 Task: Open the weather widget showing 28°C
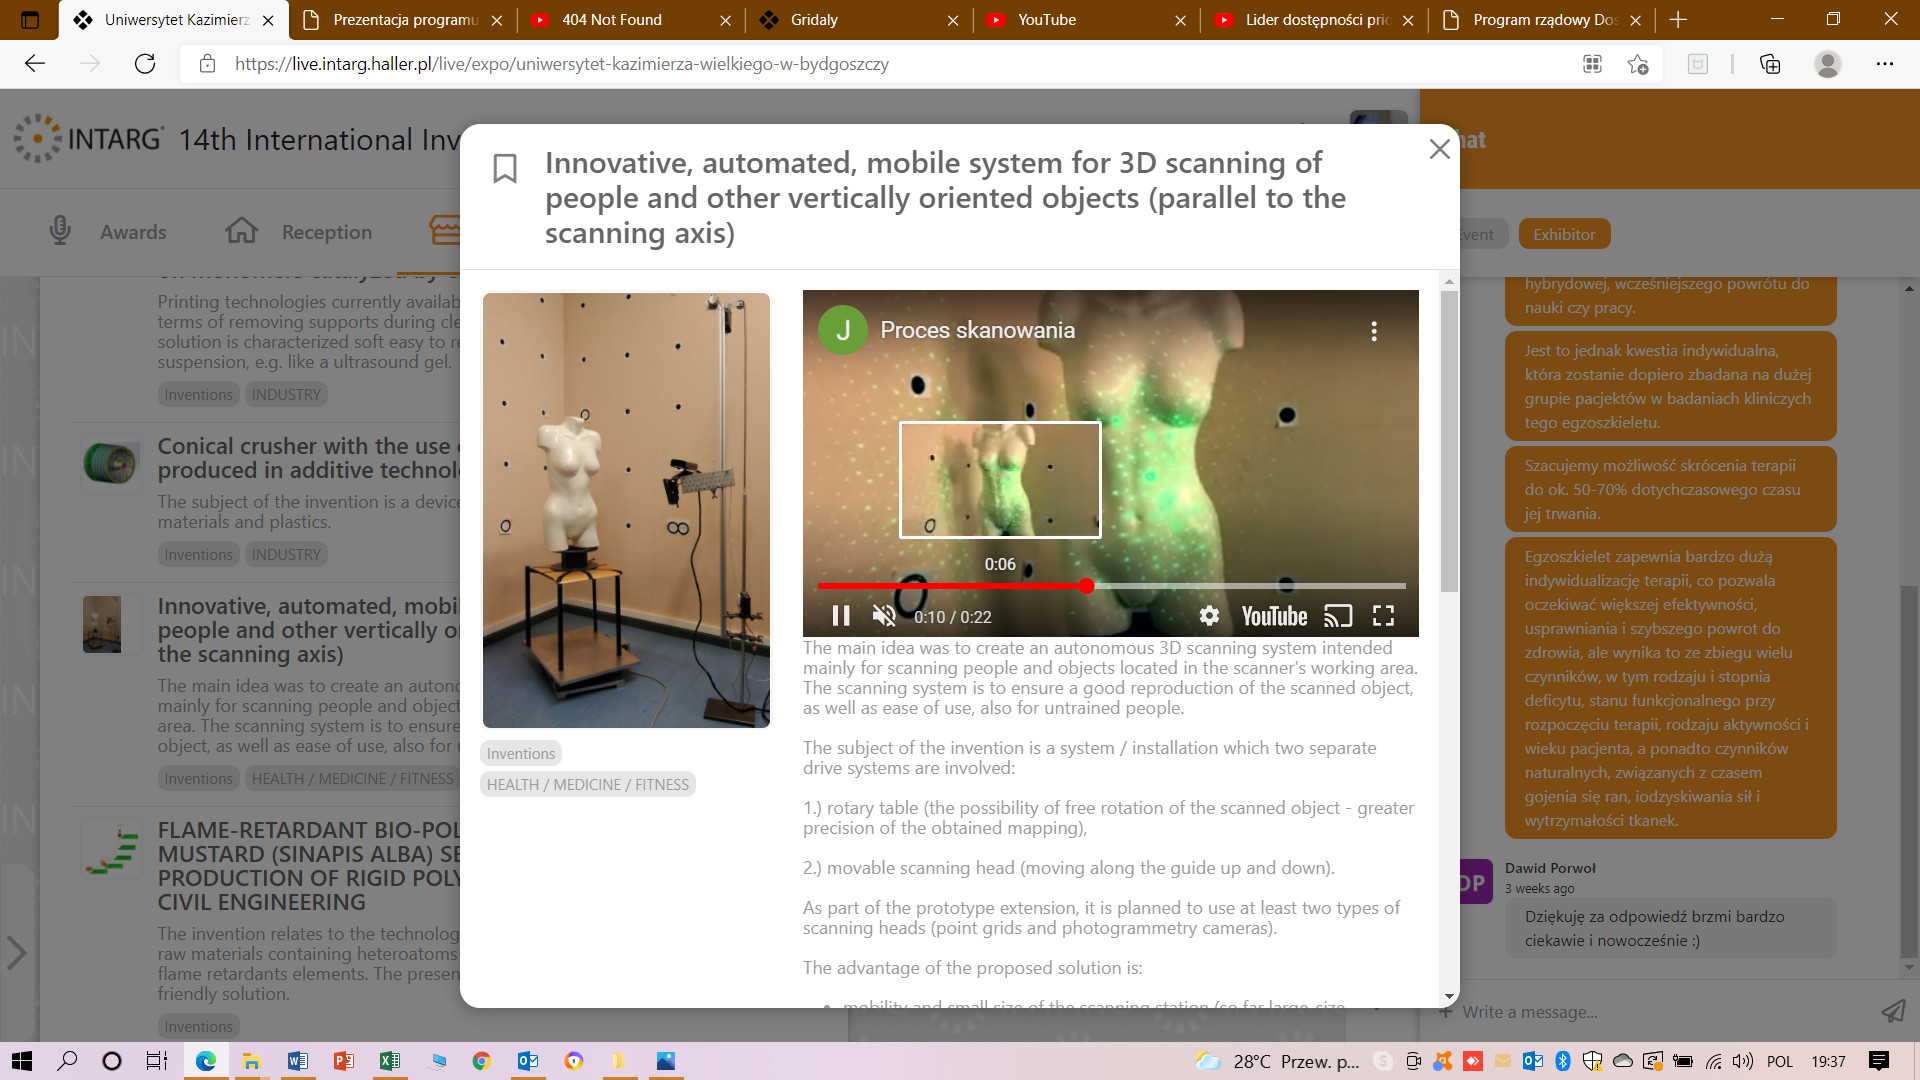click(1277, 1061)
